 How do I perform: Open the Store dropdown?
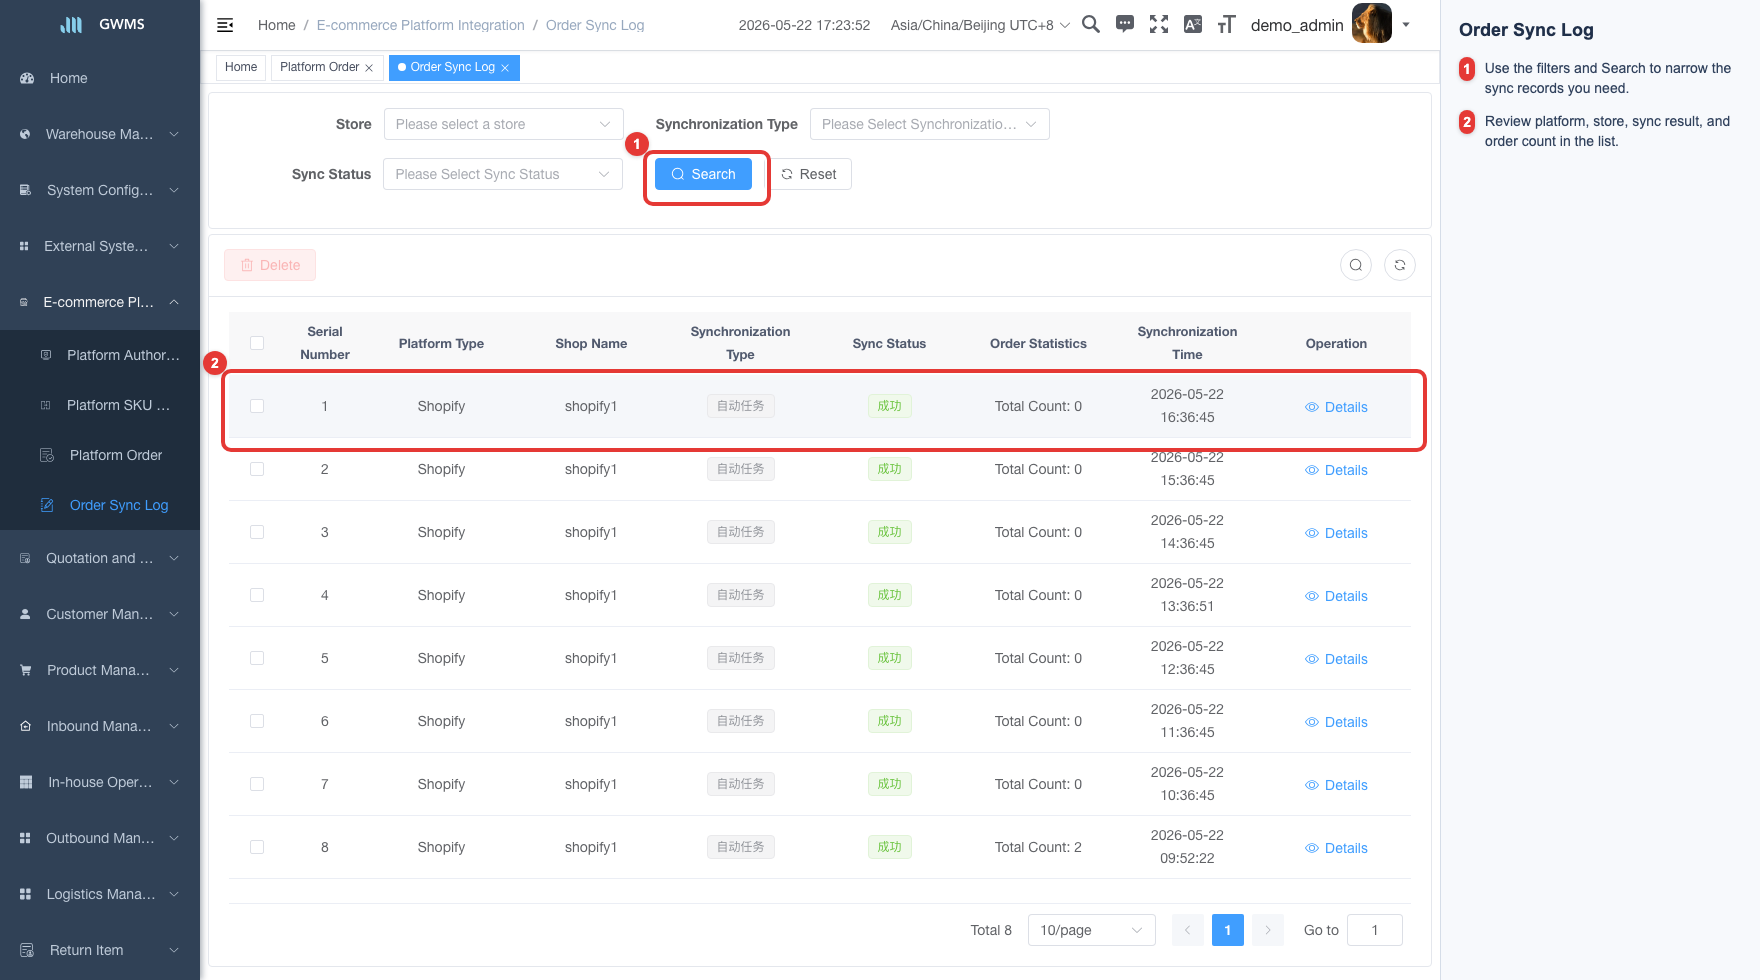pyautogui.click(x=503, y=124)
